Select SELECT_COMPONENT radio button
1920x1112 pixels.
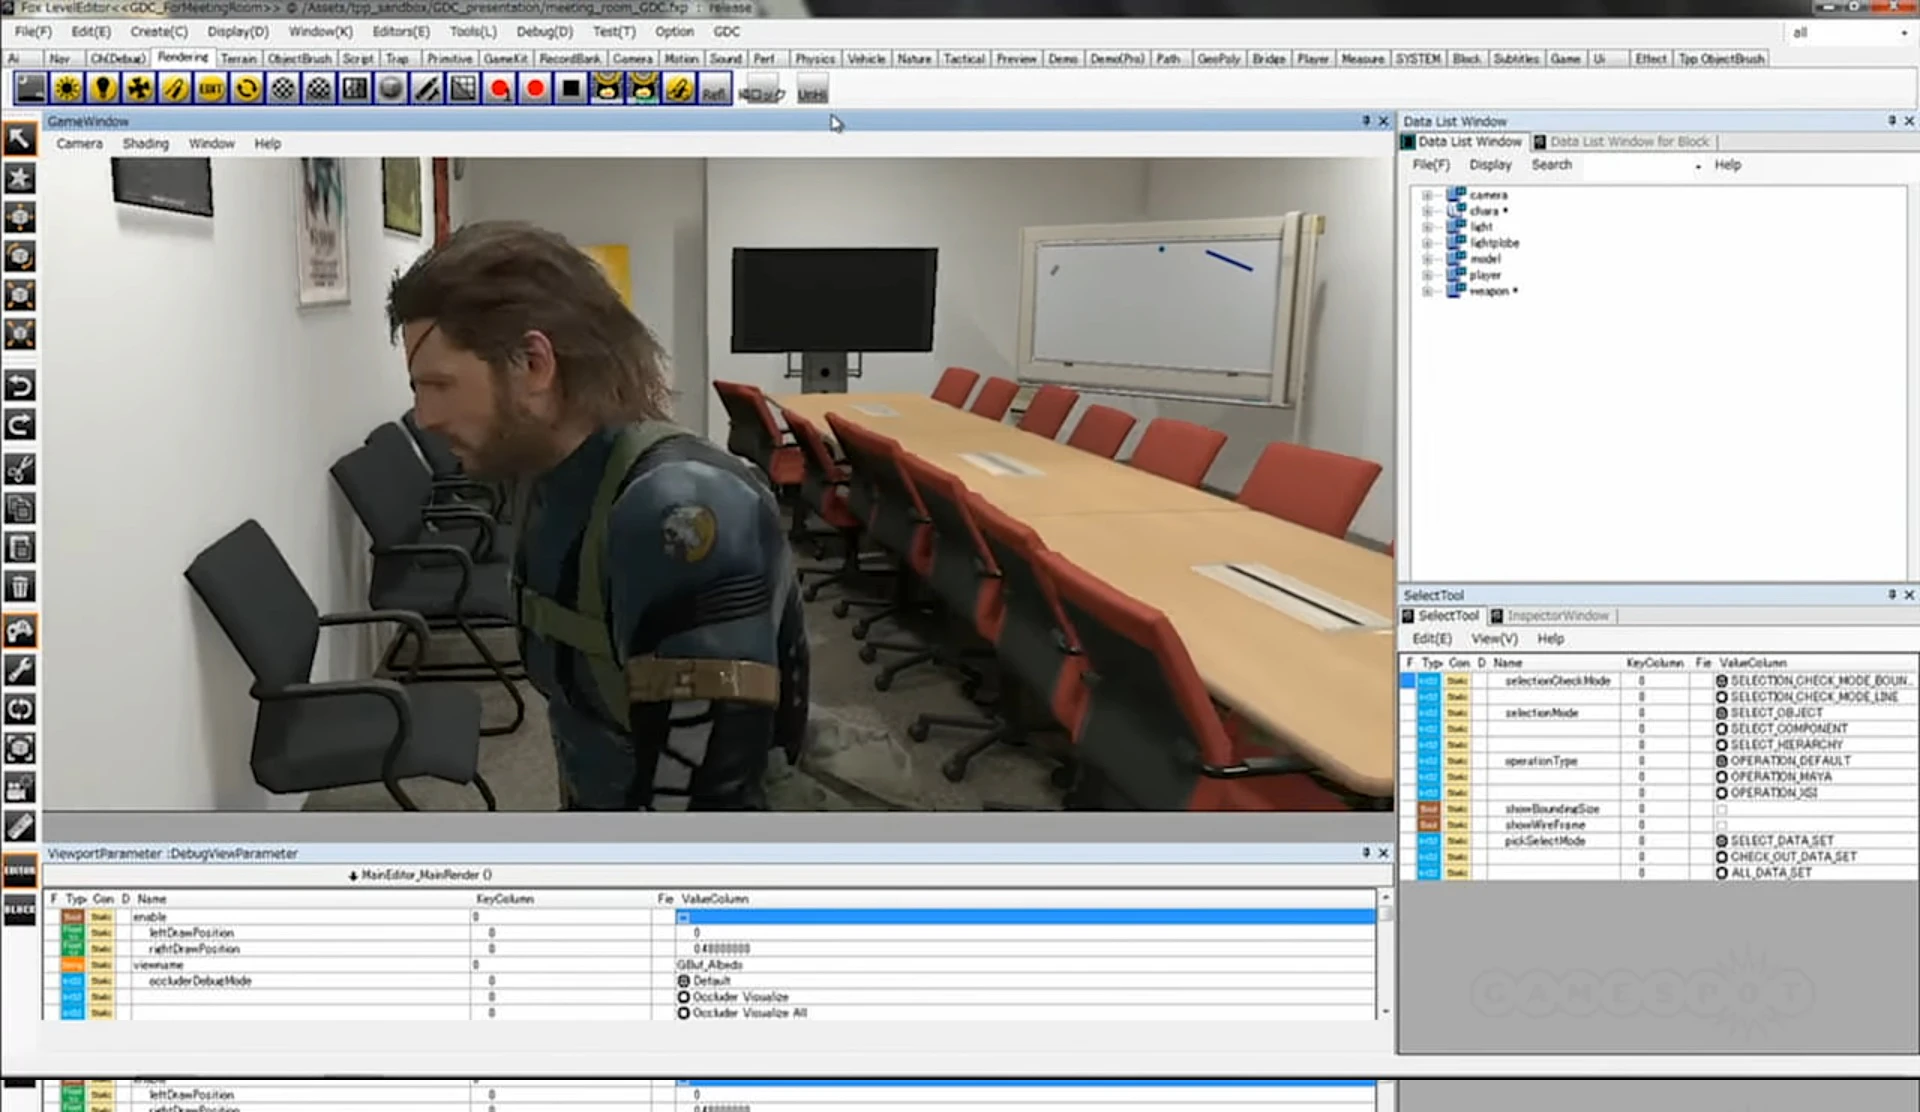pyautogui.click(x=1722, y=729)
